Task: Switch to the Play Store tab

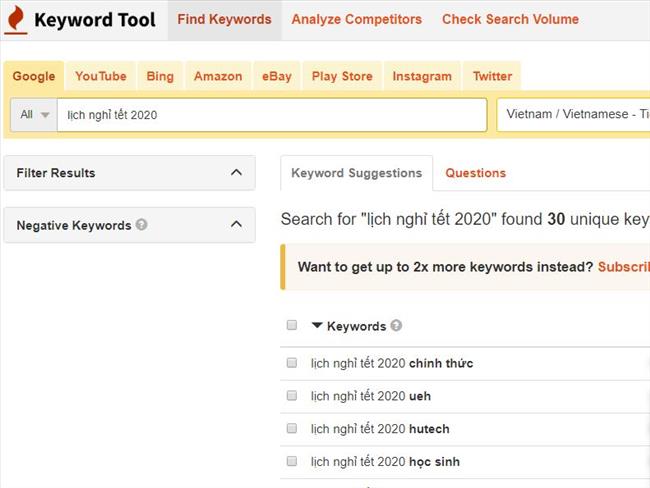Action: click(x=342, y=76)
